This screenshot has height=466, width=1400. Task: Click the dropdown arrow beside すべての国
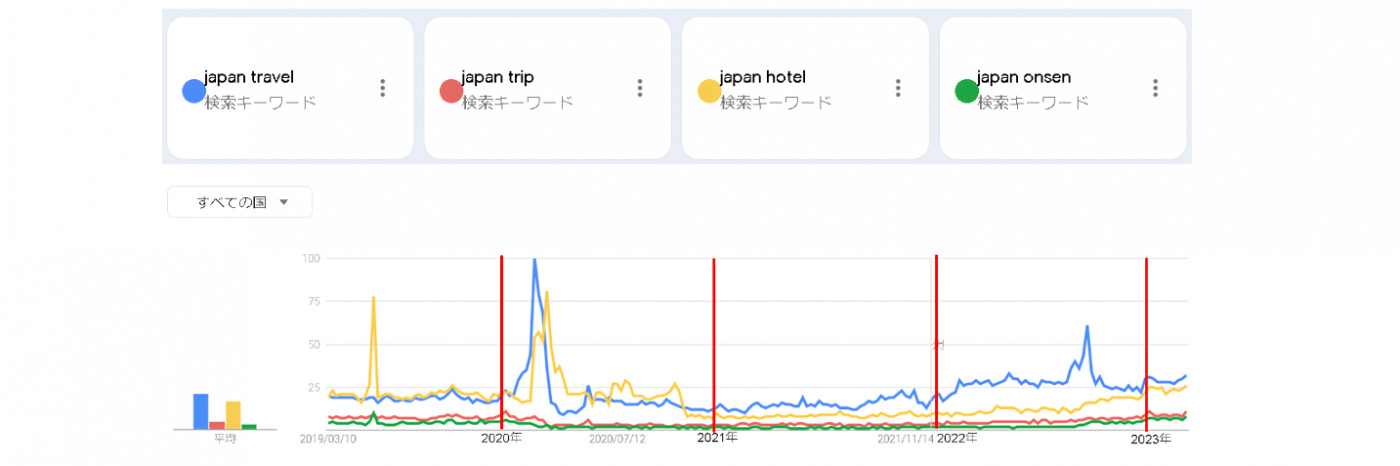pyautogui.click(x=284, y=202)
